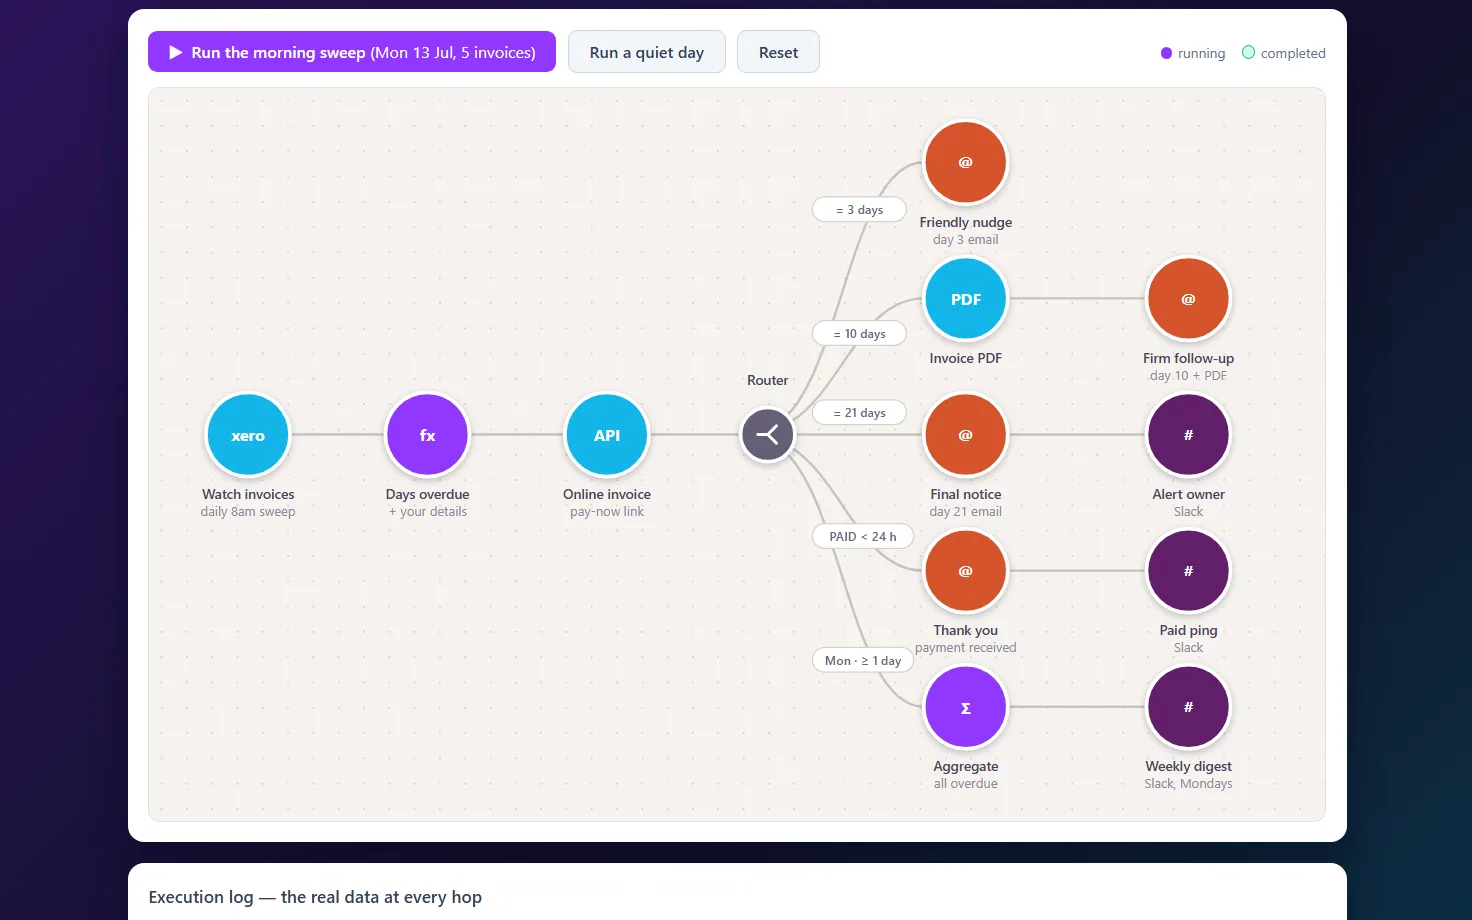Click the purple running legend dot

[1166, 53]
